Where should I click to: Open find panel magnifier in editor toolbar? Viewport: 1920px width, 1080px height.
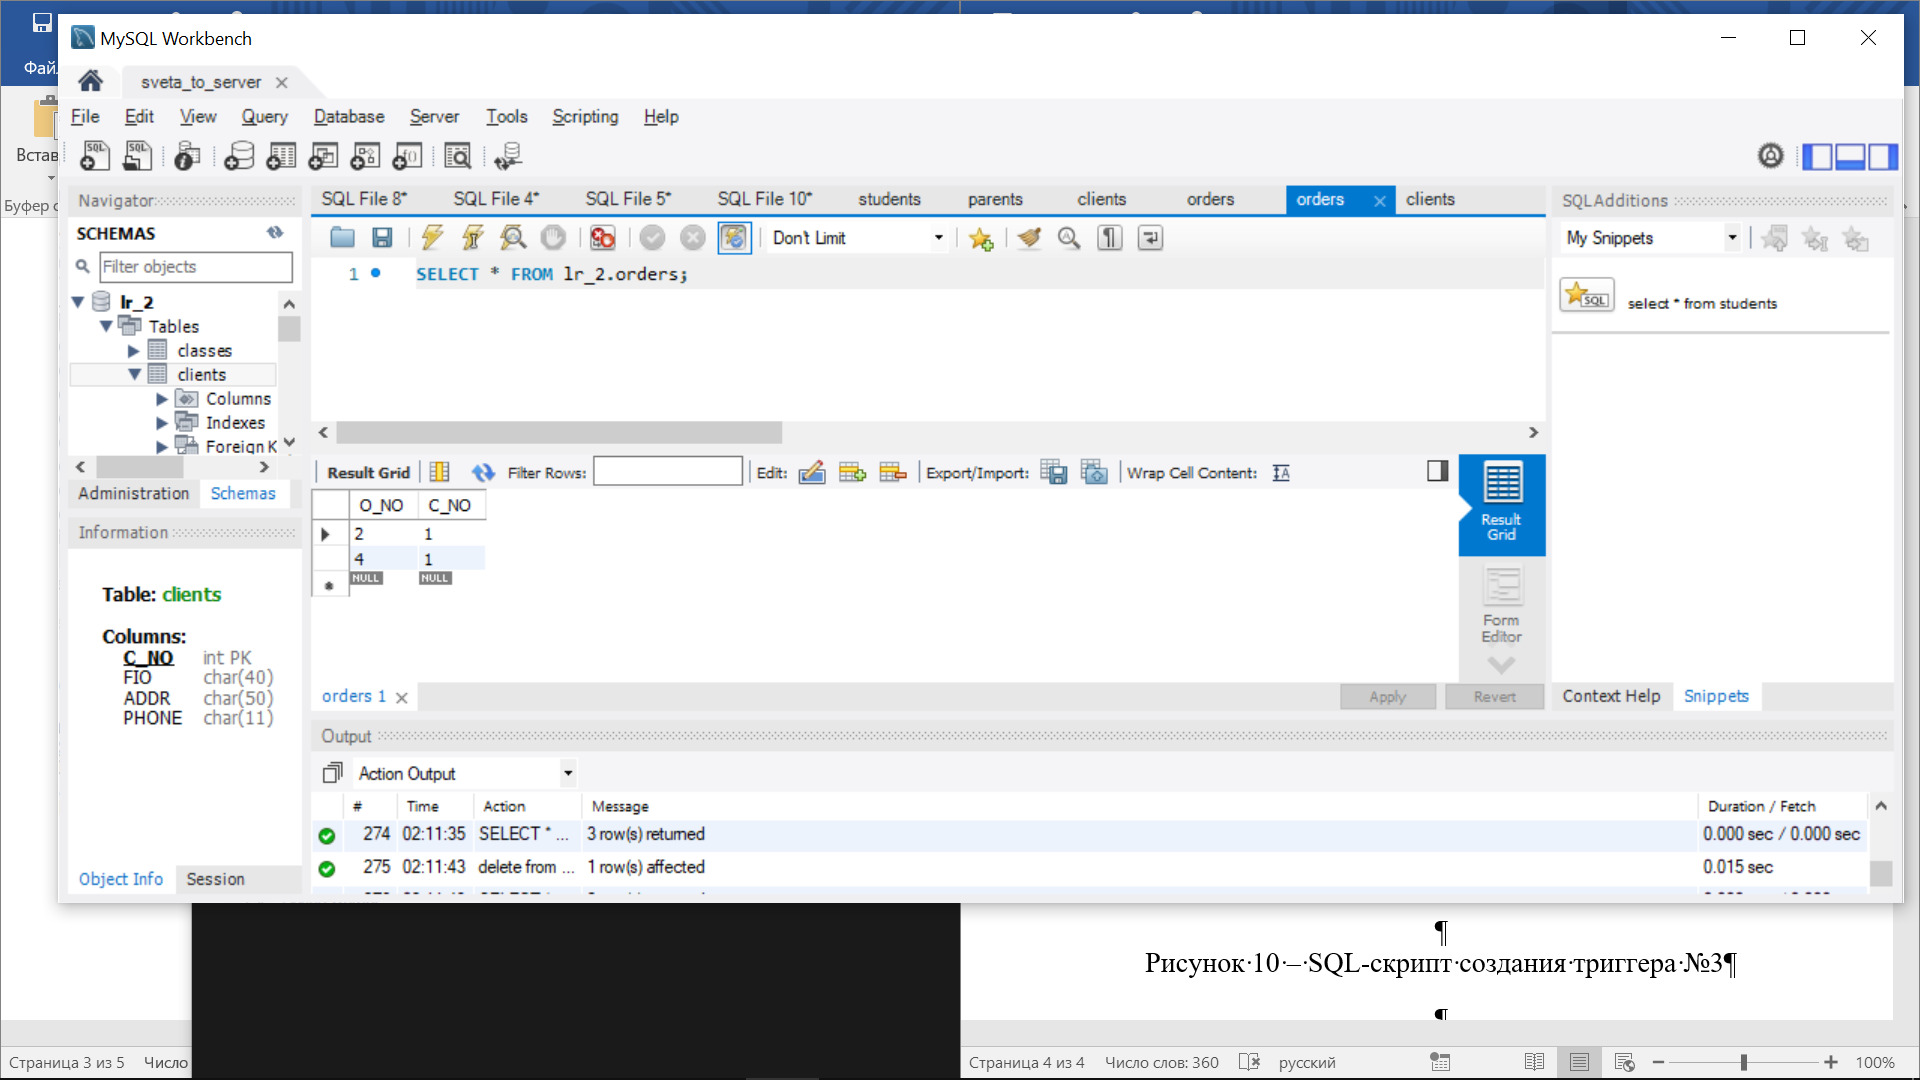point(1069,238)
